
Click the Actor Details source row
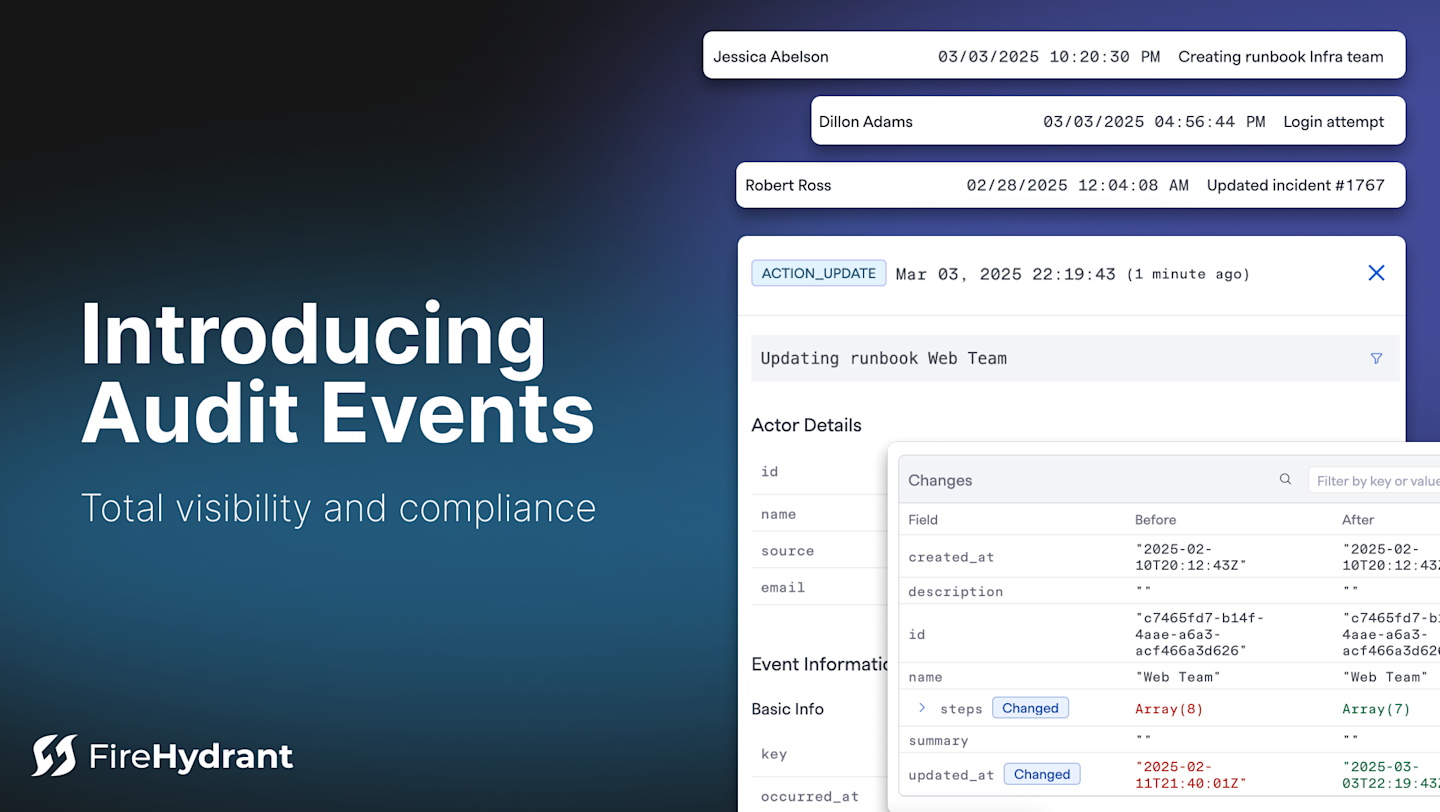pos(819,551)
